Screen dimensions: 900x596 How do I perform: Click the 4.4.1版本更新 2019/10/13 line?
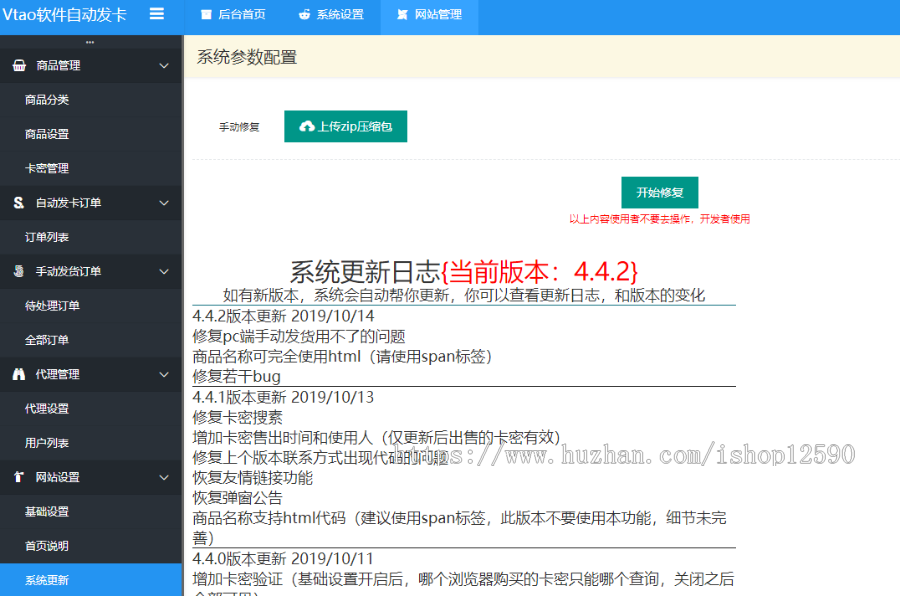point(283,397)
